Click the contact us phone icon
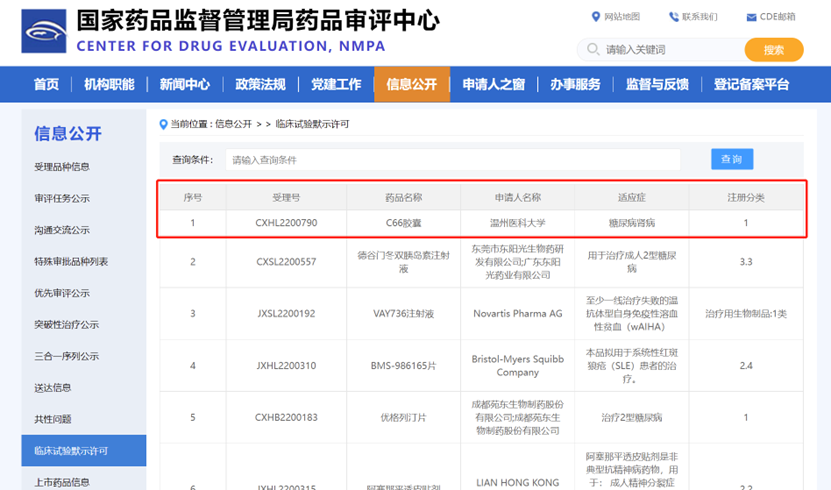 (674, 17)
